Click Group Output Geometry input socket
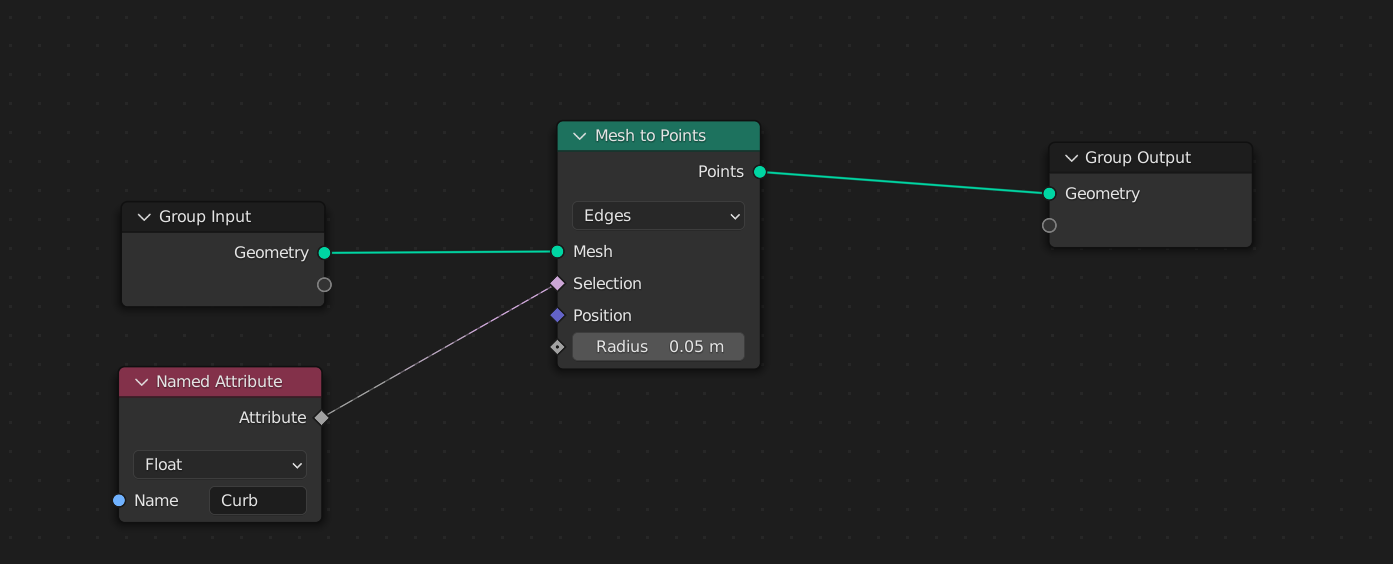Screen dimensions: 1393x564 [x=1049, y=194]
